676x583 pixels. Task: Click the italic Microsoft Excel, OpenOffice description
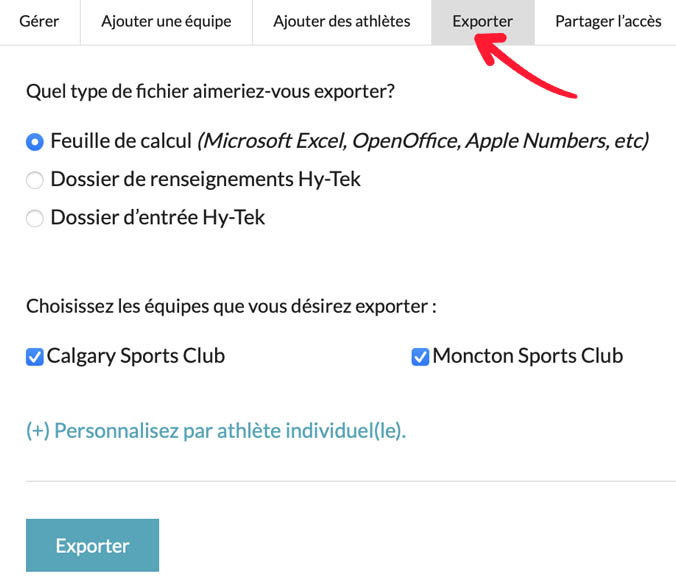coord(423,141)
